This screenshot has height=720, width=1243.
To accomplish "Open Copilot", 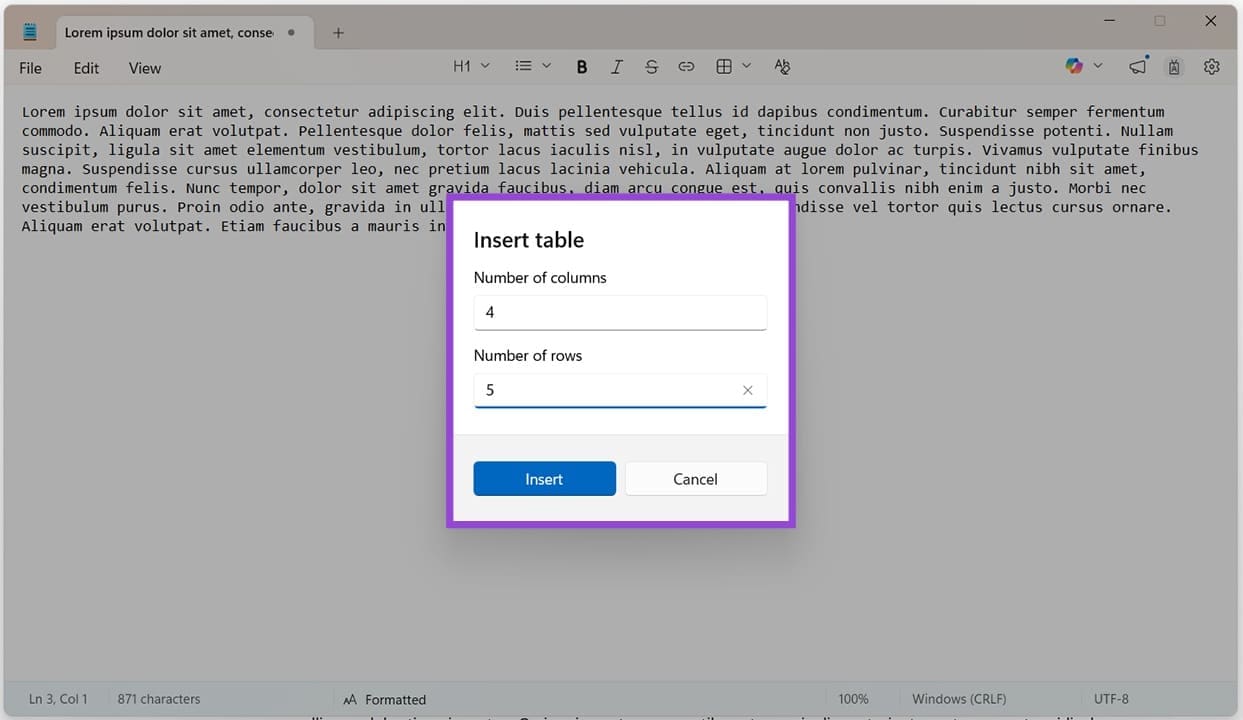I will 1073,65.
